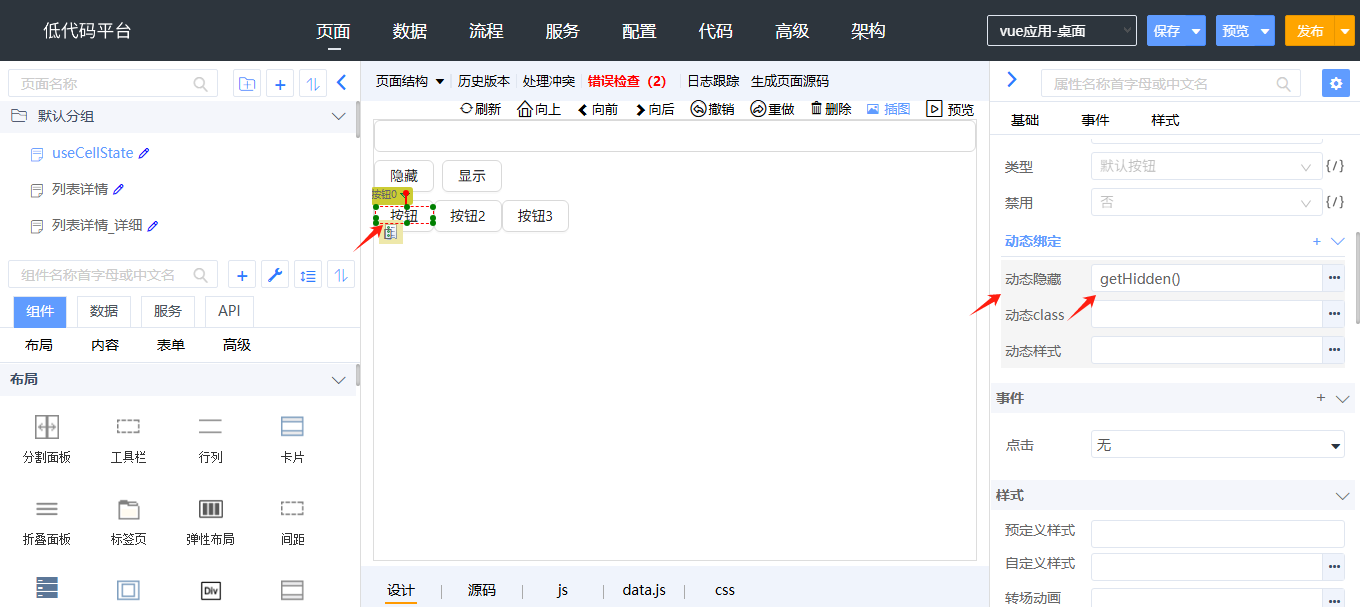Select the 行列 row-column component
The height and width of the screenshot is (607, 1360).
coord(210,438)
